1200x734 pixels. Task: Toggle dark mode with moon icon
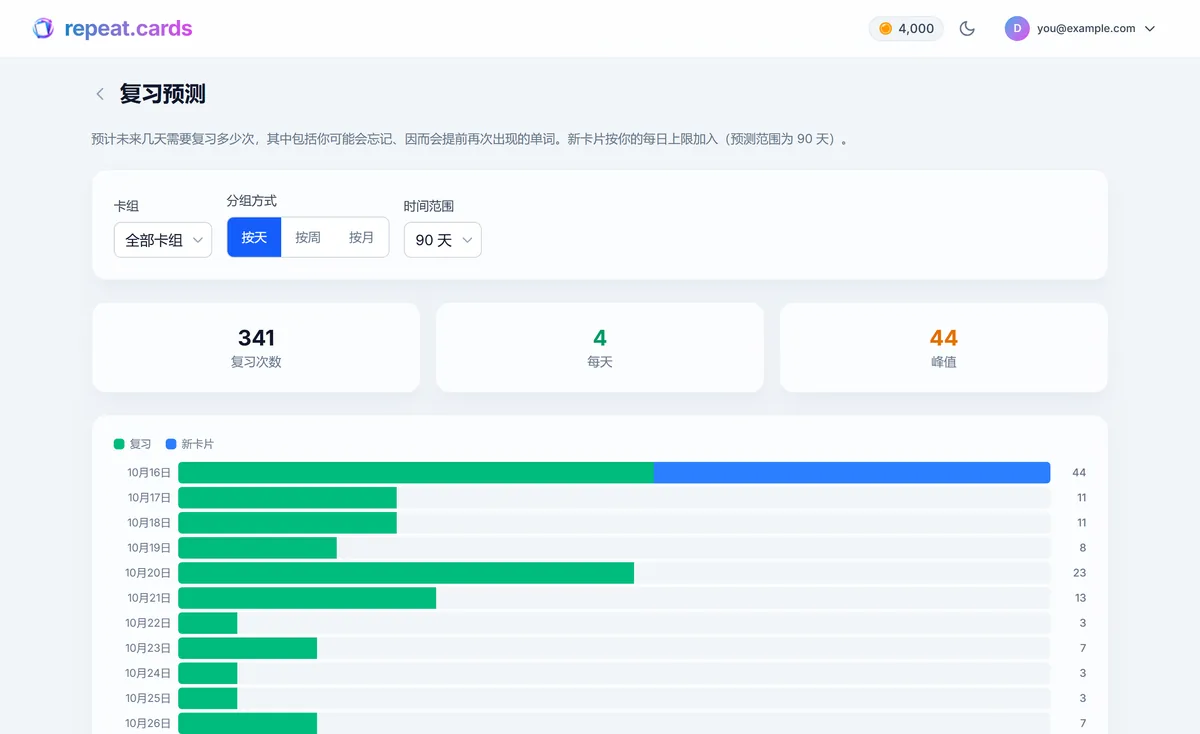[967, 29]
